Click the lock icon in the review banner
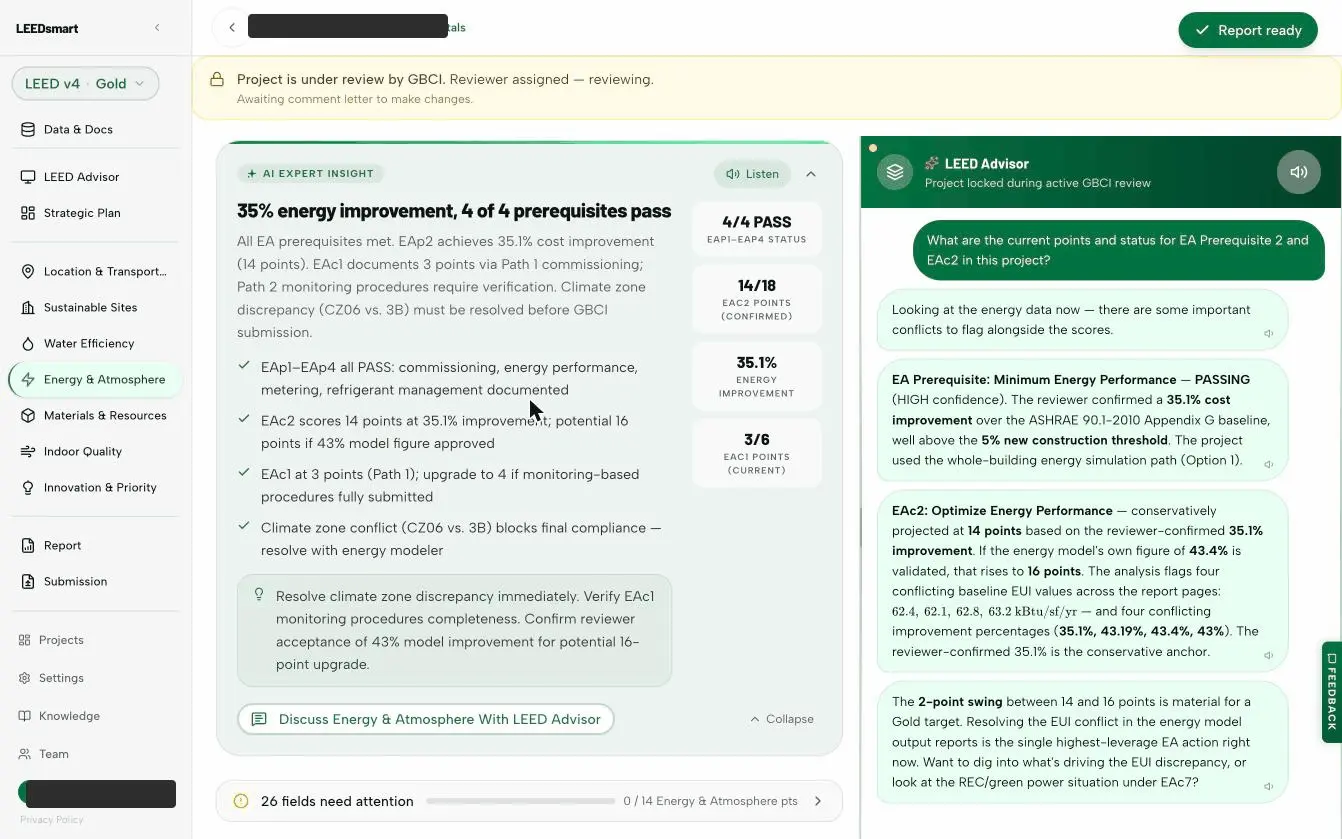This screenshot has width=1342, height=839. [216, 79]
